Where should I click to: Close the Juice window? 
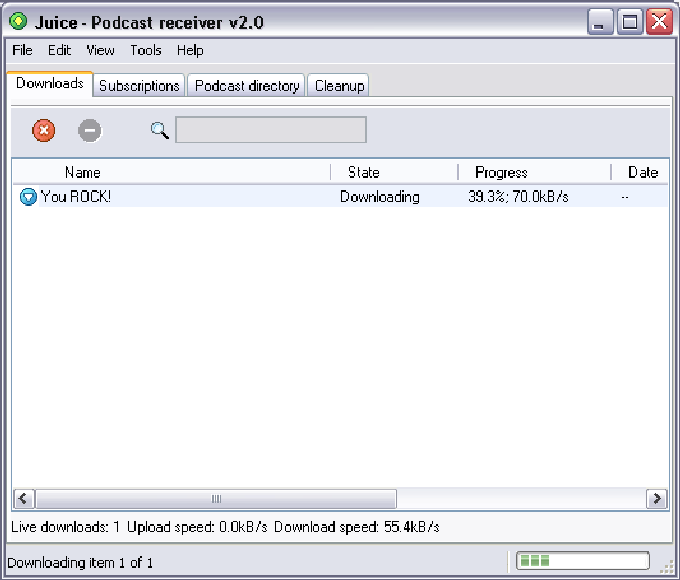pyautogui.click(x=659, y=22)
